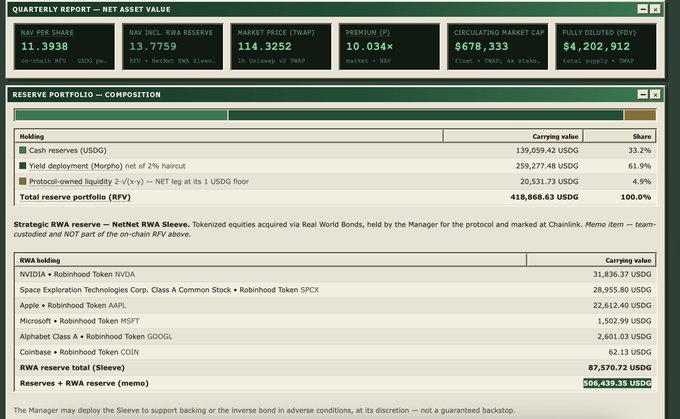Select the Space Exploration Technologies SPCX row
680x419 pixels.
click(335, 290)
